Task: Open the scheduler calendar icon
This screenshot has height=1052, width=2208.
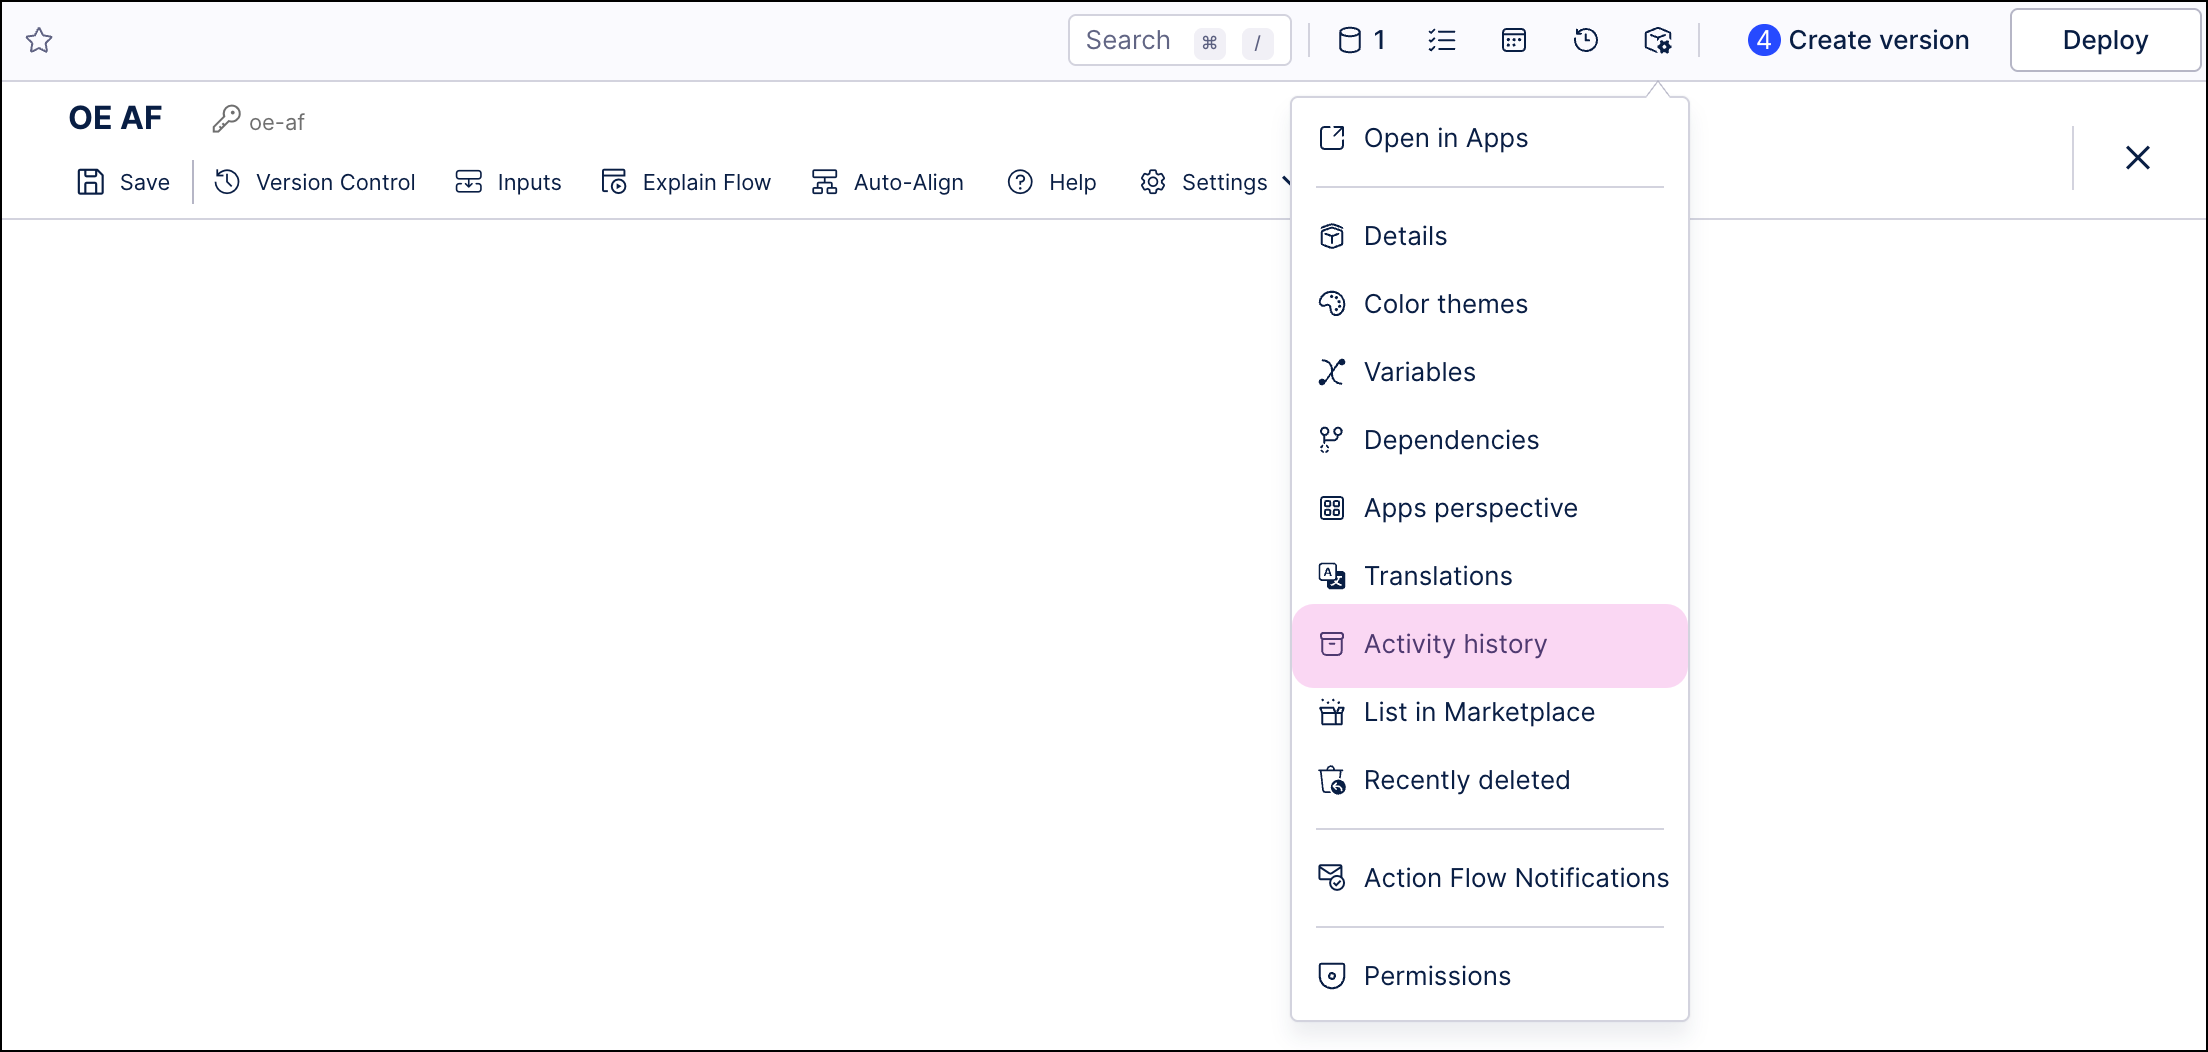Action: pyautogui.click(x=1513, y=40)
